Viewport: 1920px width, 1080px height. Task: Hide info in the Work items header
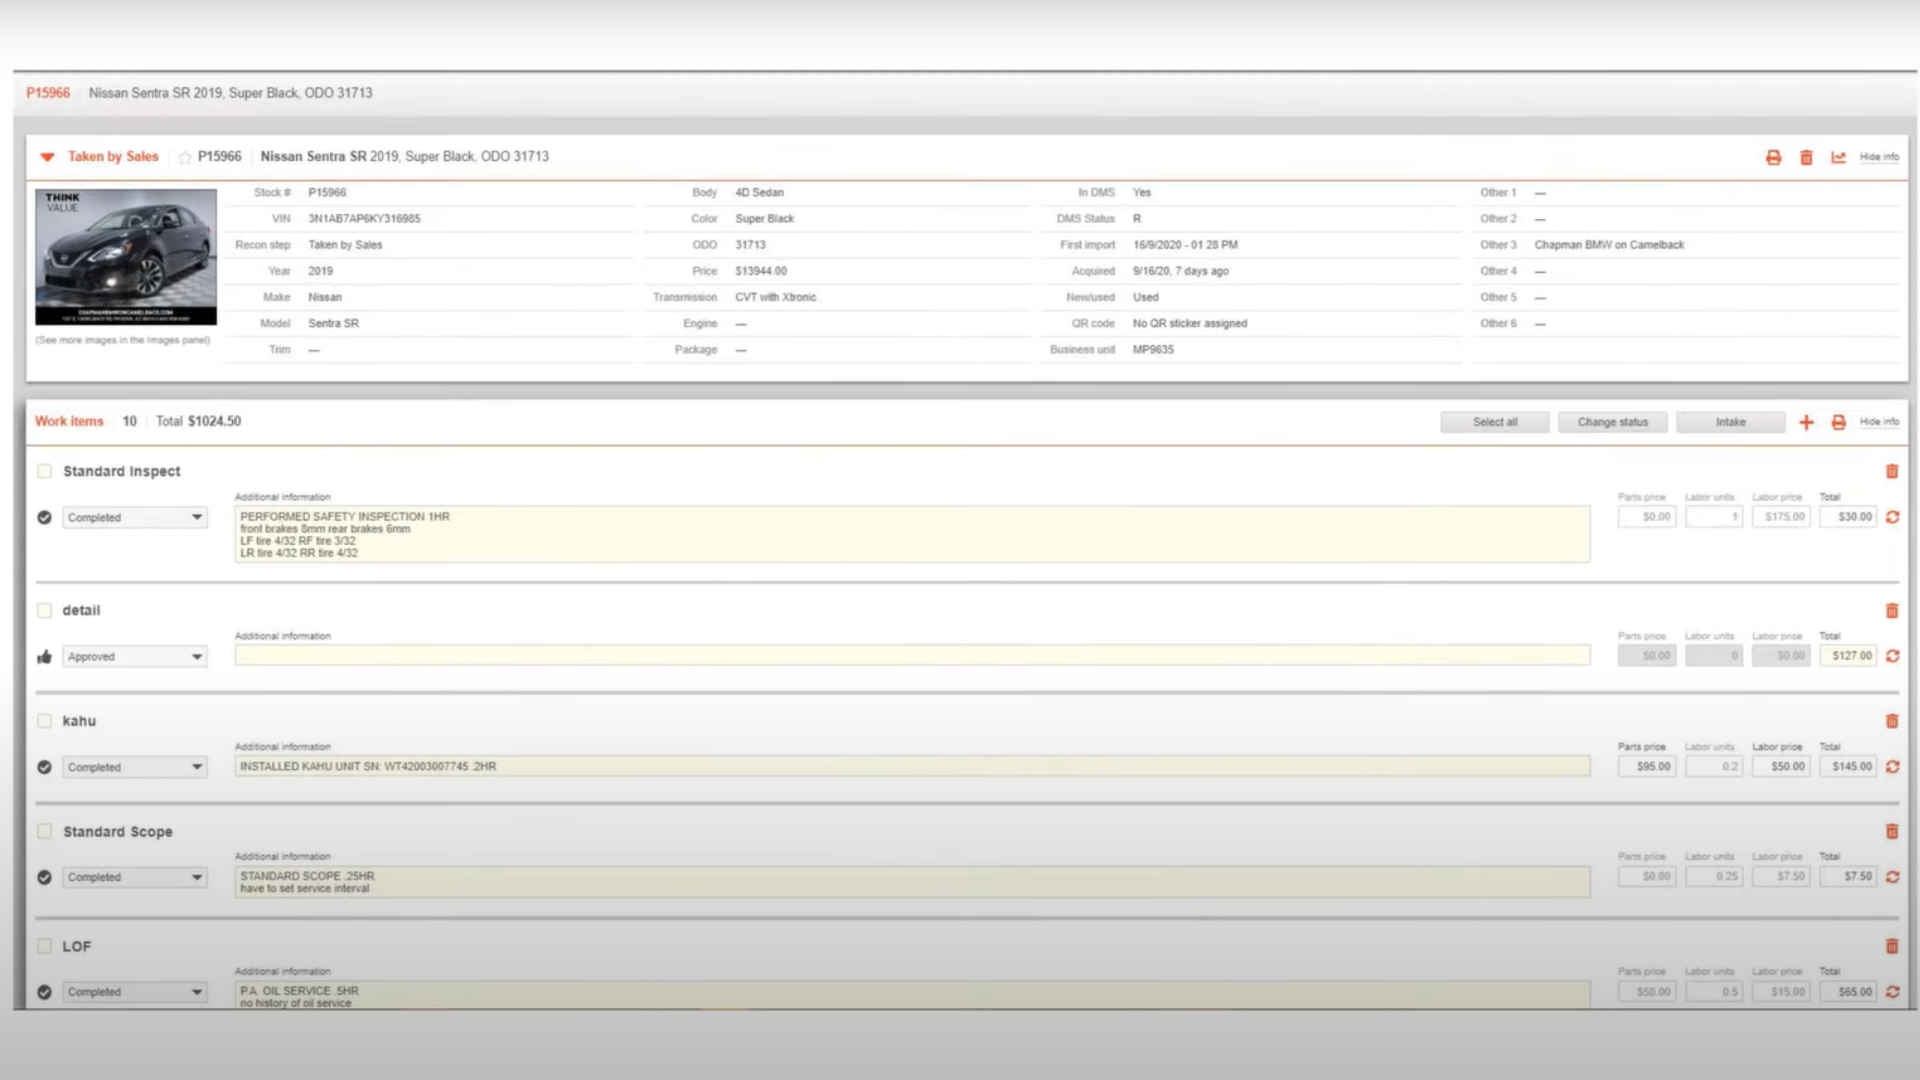(x=1879, y=422)
